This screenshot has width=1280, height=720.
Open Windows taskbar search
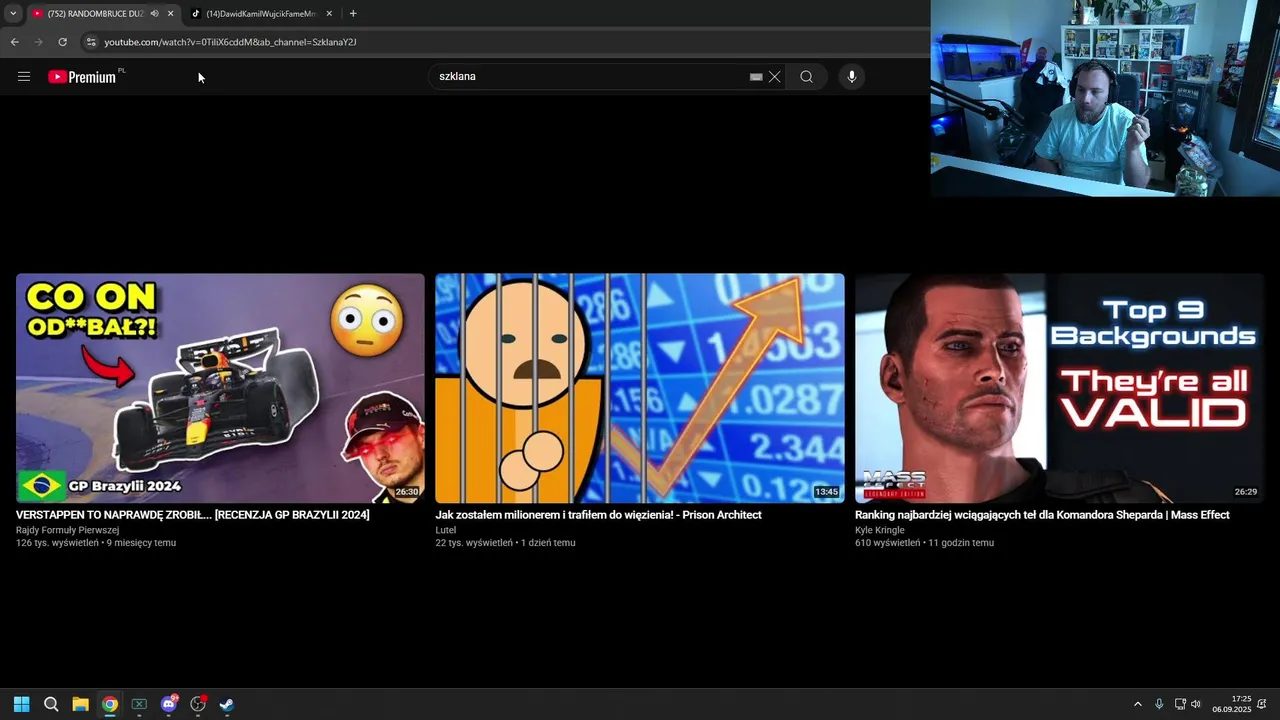coord(51,704)
